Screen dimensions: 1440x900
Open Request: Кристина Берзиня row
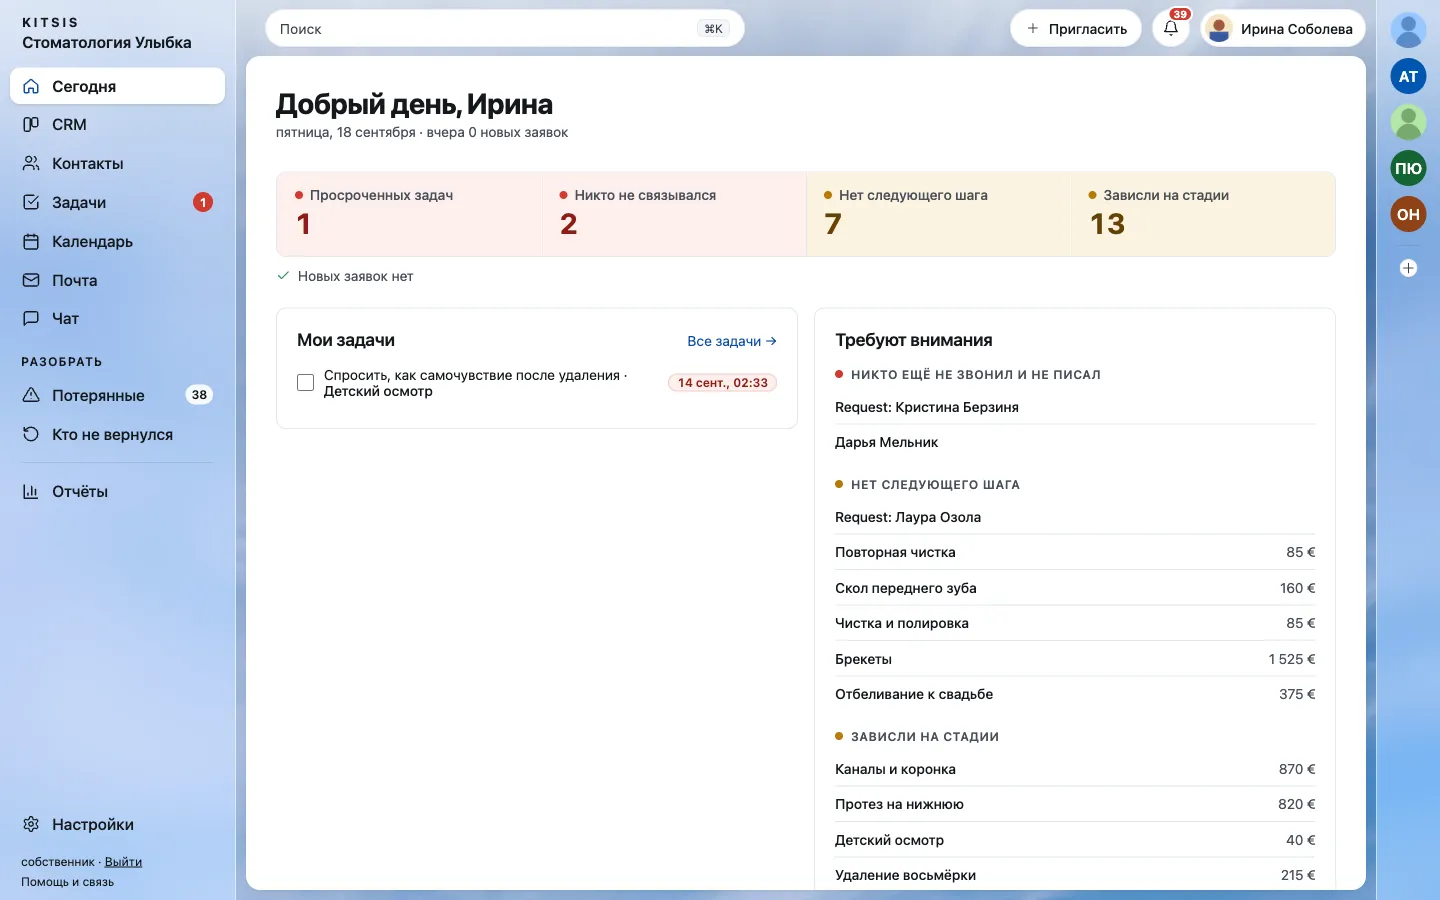click(1075, 407)
